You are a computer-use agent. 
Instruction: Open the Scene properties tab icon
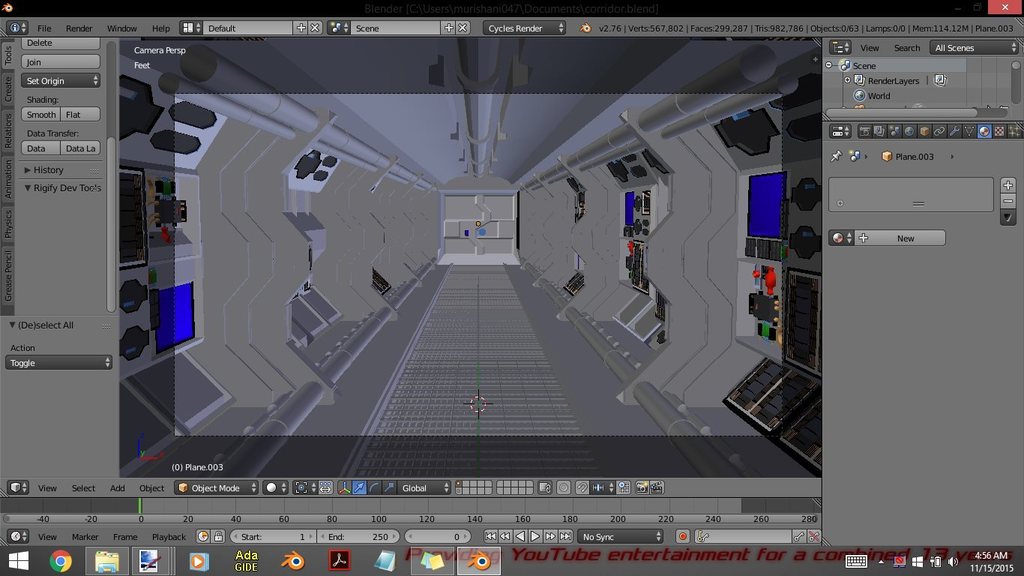coord(894,131)
